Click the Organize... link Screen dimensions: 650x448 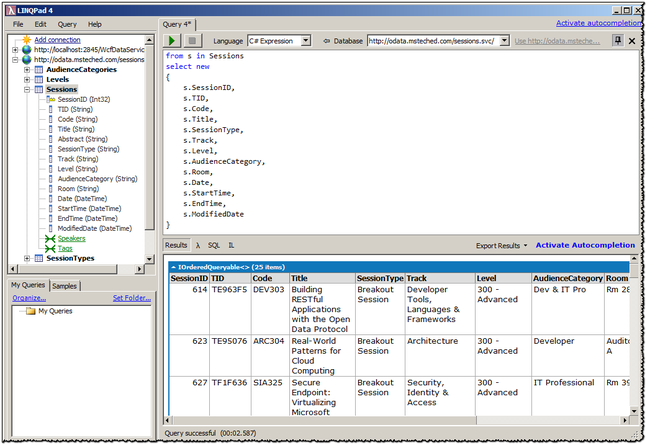(x=29, y=298)
